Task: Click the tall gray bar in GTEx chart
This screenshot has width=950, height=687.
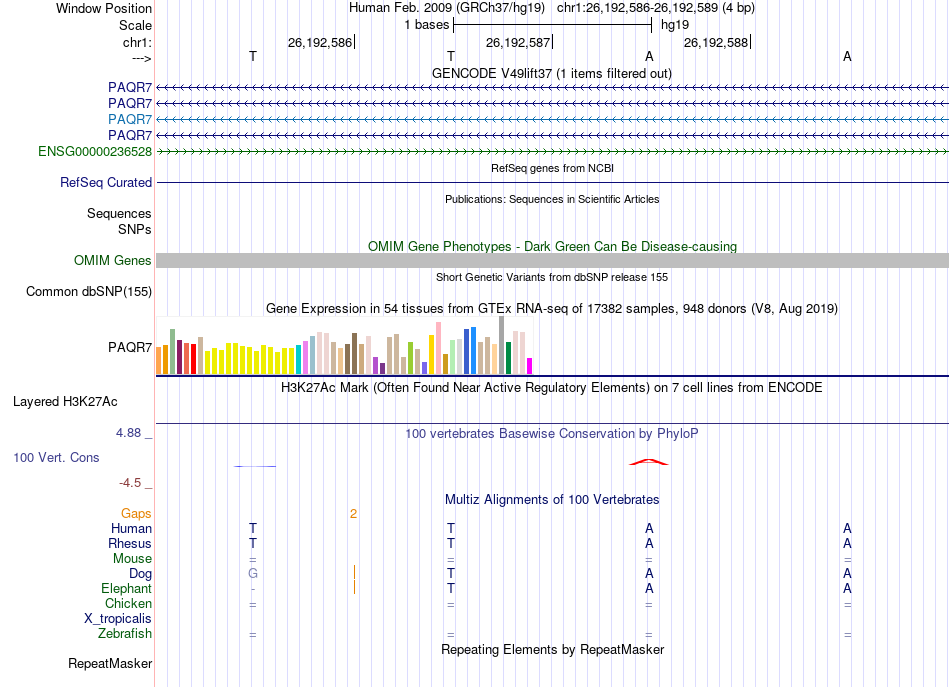Action: coord(502,345)
